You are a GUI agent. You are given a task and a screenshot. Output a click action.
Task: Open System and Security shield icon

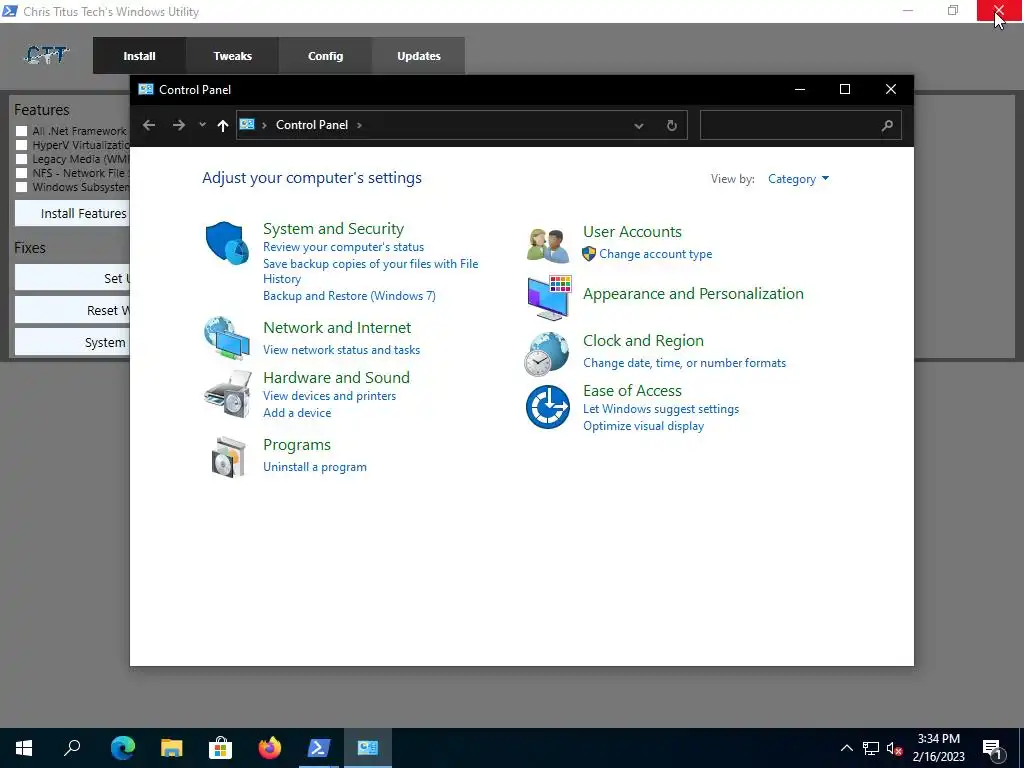[x=227, y=243]
